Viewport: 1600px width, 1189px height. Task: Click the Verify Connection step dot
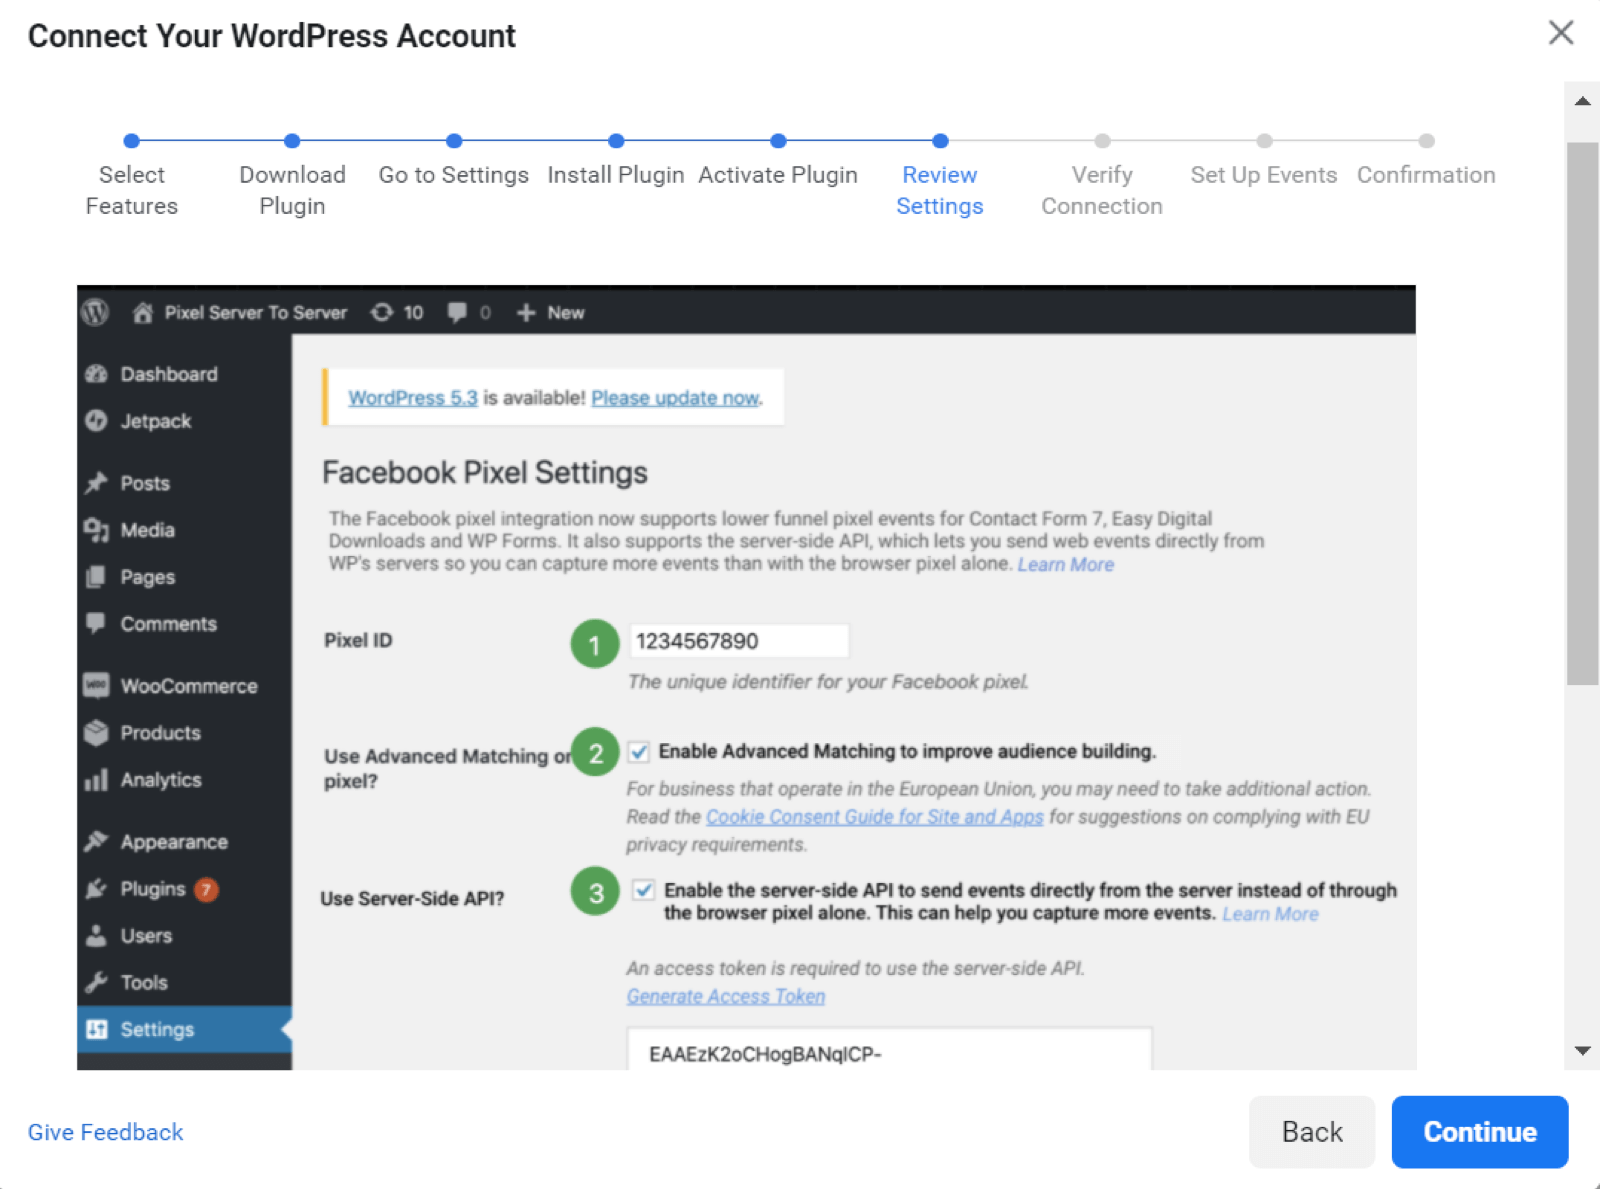[x=1102, y=141]
